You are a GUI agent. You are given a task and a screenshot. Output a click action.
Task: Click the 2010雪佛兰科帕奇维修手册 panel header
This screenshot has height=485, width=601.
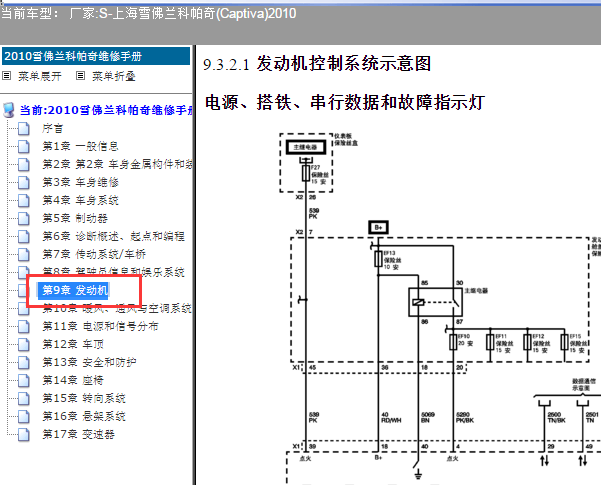click(x=96, y=56)
